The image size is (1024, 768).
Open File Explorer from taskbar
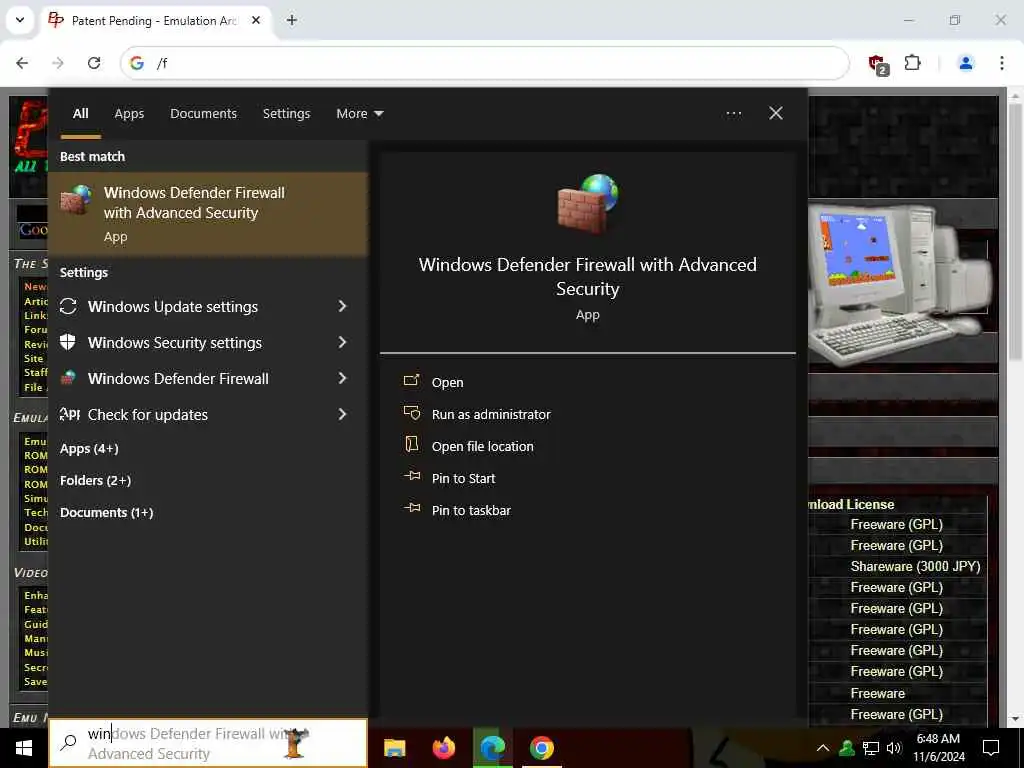(394, 748)
